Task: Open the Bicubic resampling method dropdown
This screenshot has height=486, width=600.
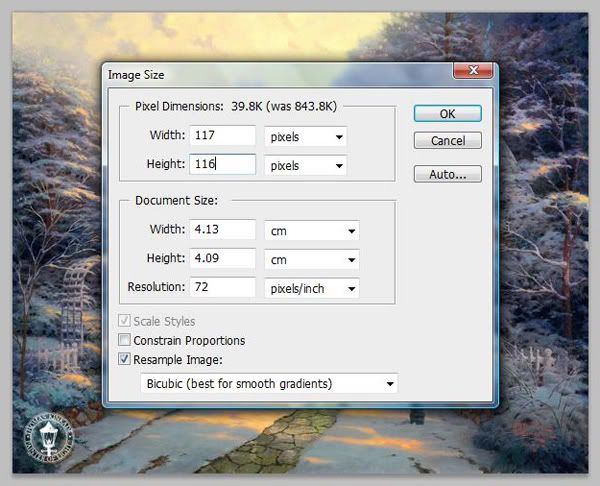Action: click(269, 383)
